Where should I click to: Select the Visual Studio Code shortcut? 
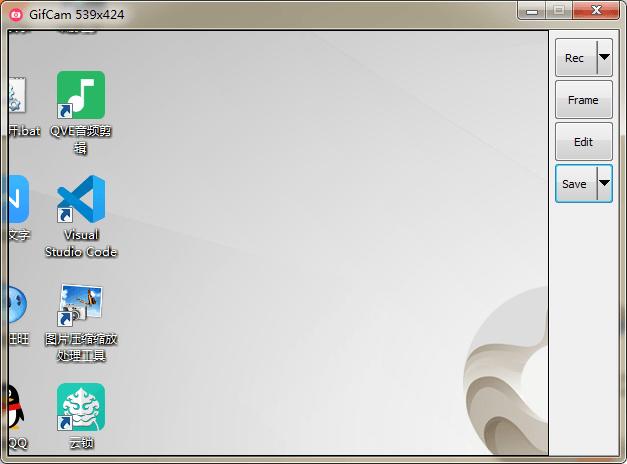pos(81,199)
